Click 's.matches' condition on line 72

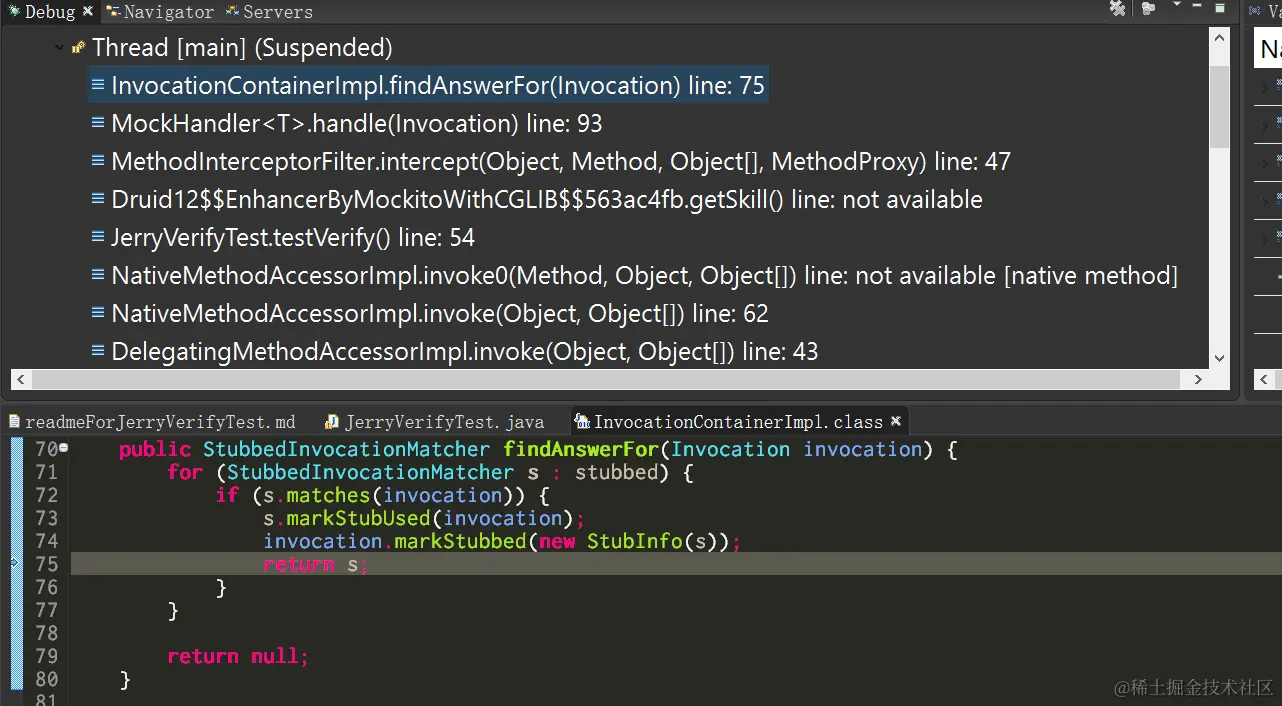click(x=317, y=495)
